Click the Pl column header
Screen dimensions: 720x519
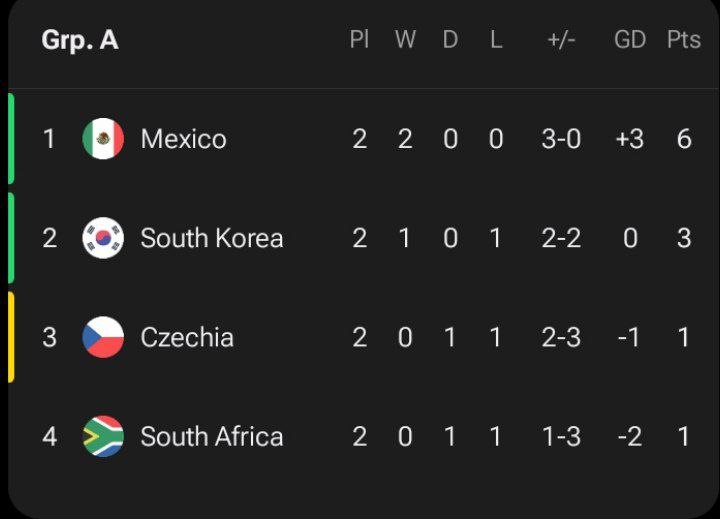(x=359, y=39)
